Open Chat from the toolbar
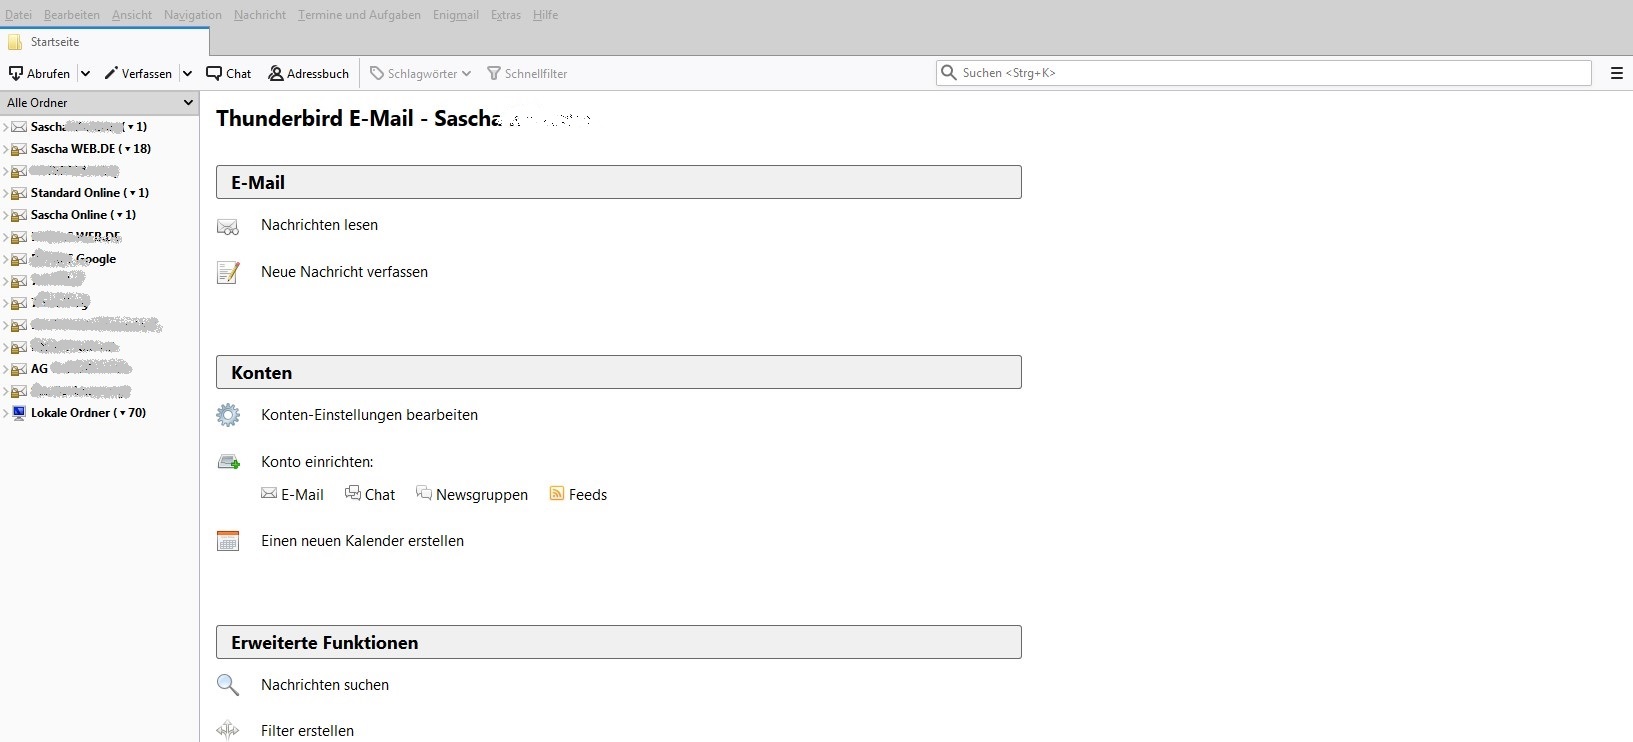Viewport: 1633px width, 742px height. [229, 73]
